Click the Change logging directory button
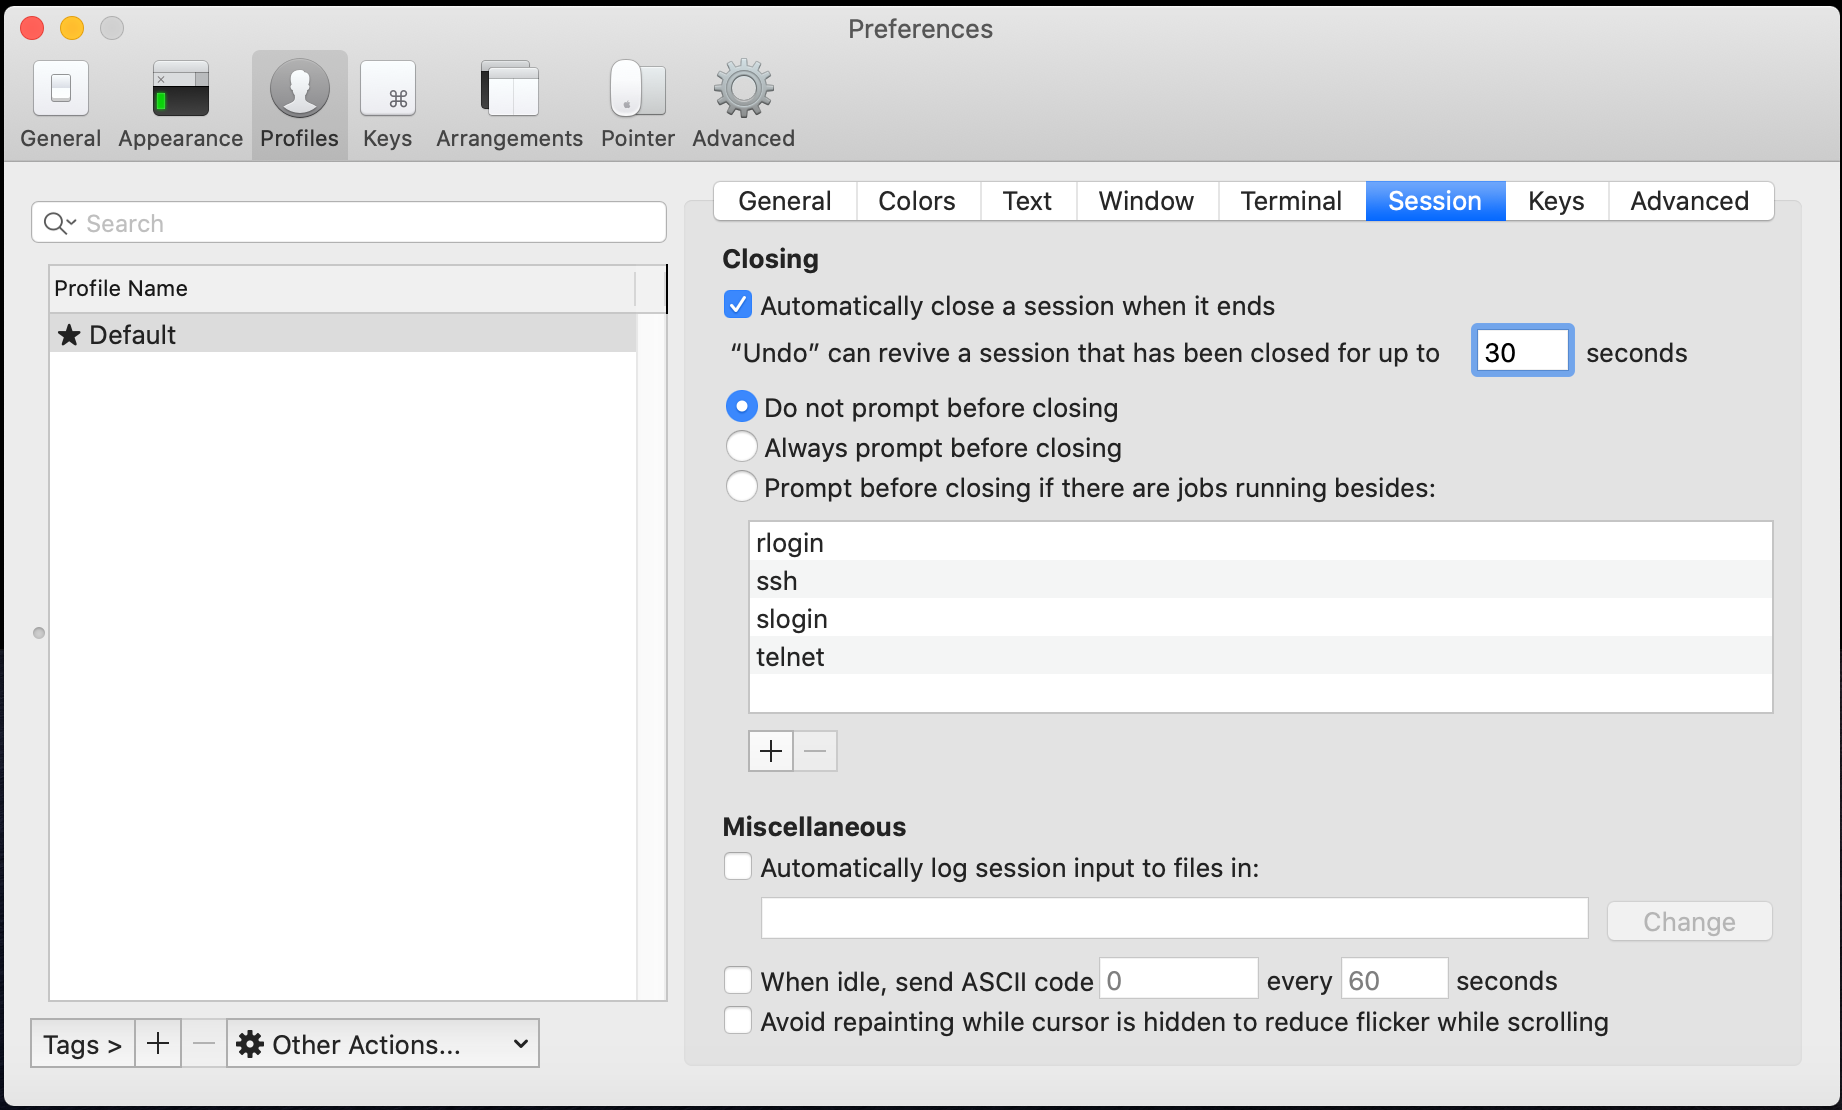This screenshot has width=1842, height=1110. (x=1688, y=920)
